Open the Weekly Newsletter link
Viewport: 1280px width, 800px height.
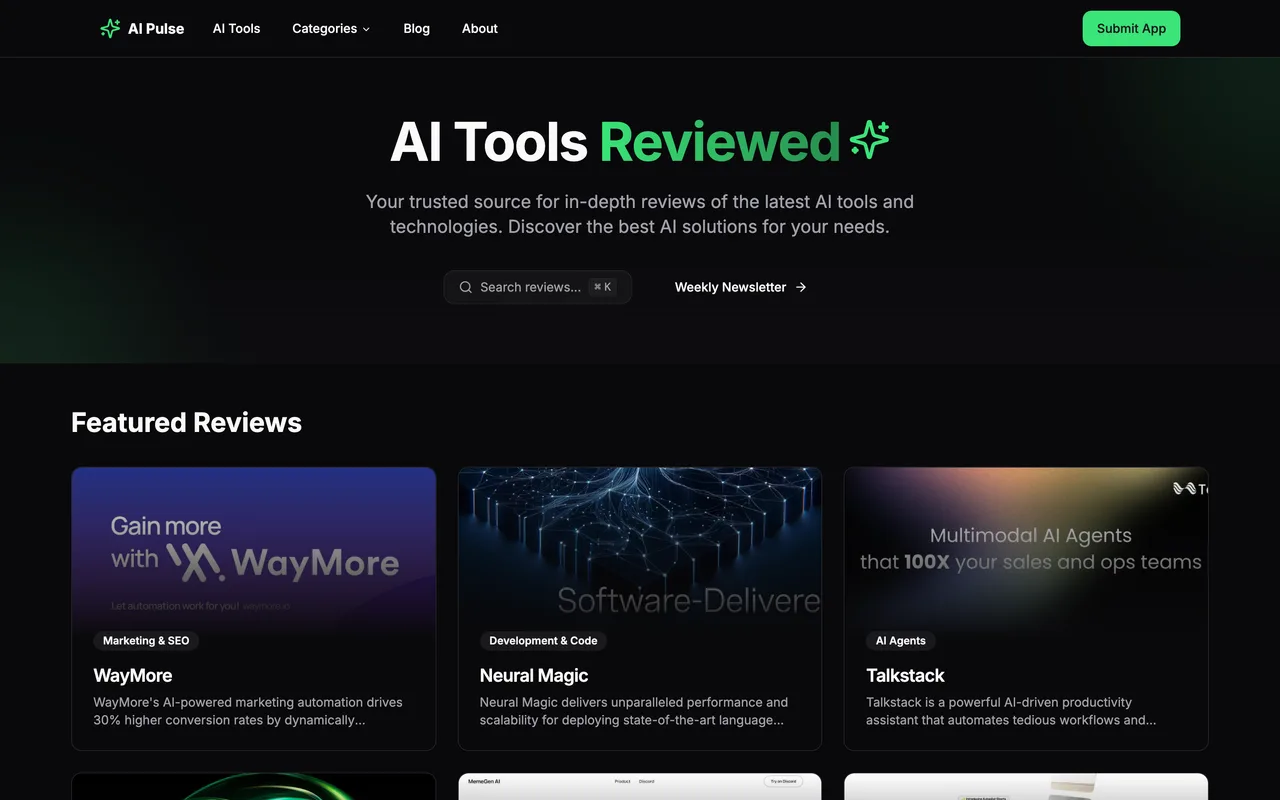[741, 287]
